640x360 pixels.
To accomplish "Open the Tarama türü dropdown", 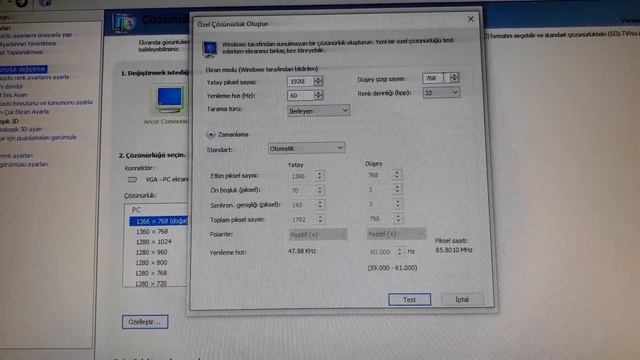I will 318,111.
